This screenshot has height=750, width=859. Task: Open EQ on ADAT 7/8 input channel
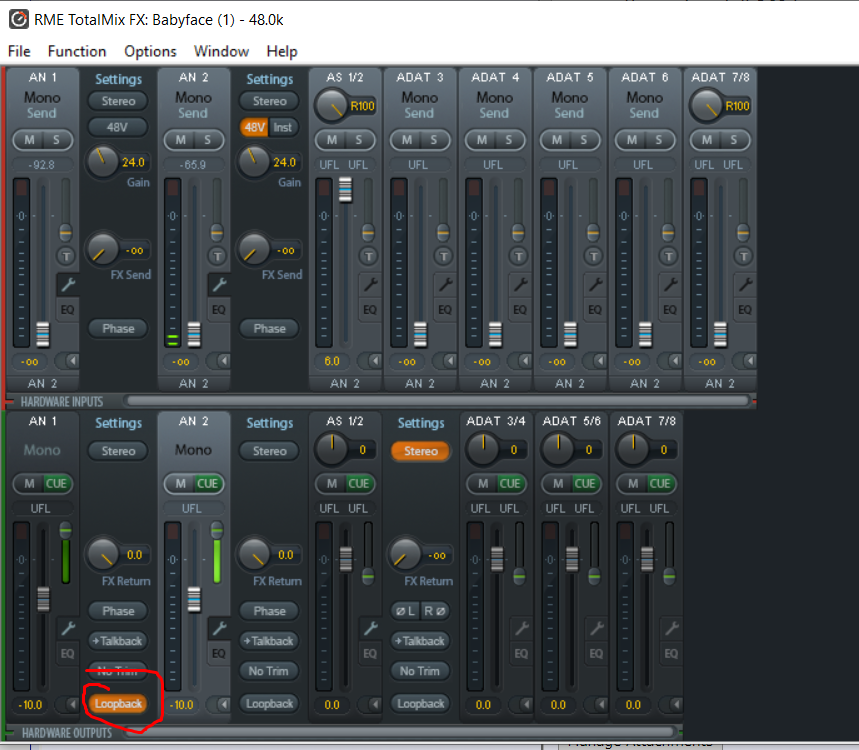(x=745, y=310)
